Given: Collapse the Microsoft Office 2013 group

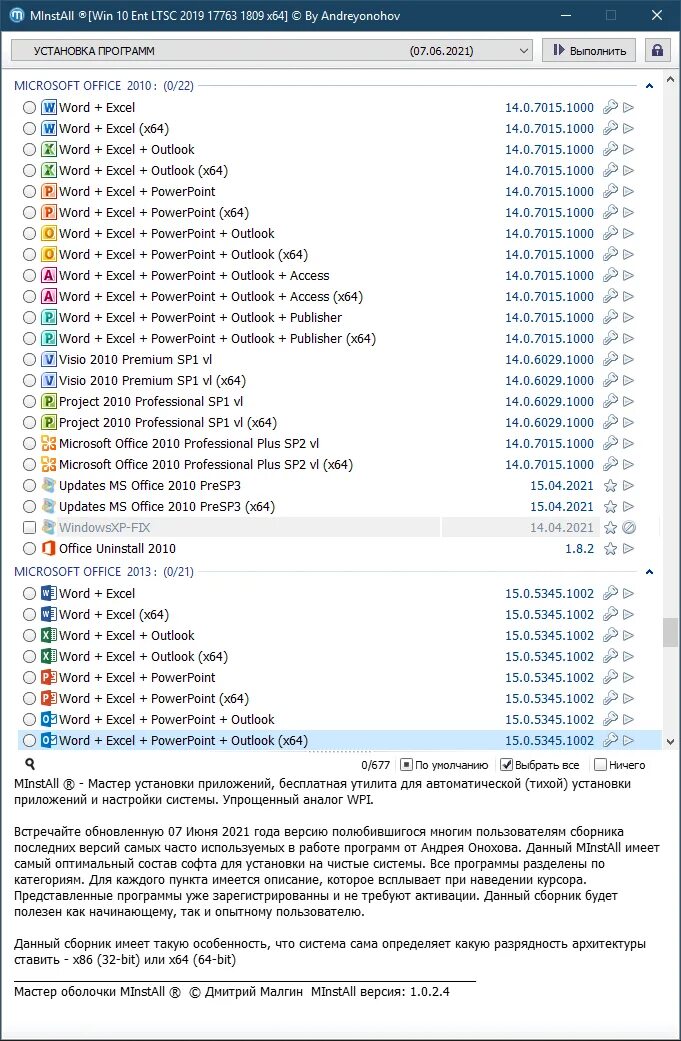Looking at the screenshot, I should pyautogui.click(x=650, y=572).
